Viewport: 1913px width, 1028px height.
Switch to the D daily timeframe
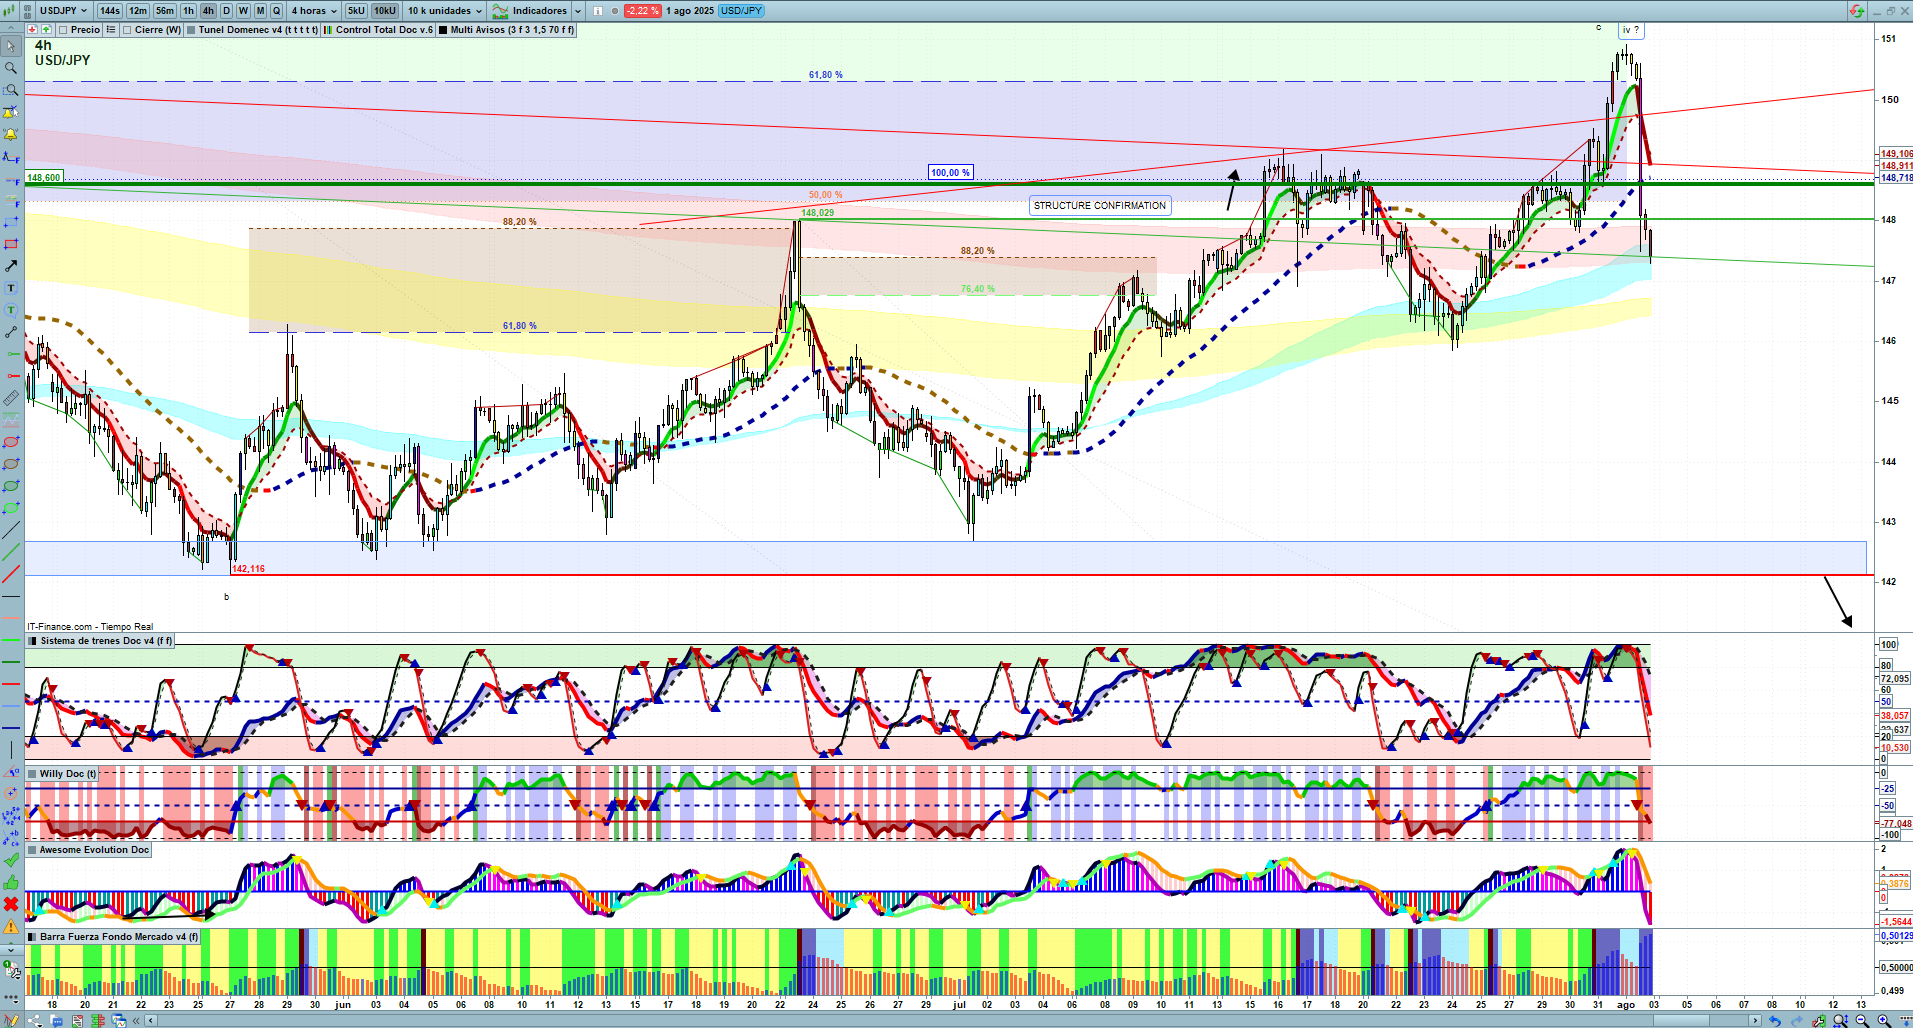226,11
